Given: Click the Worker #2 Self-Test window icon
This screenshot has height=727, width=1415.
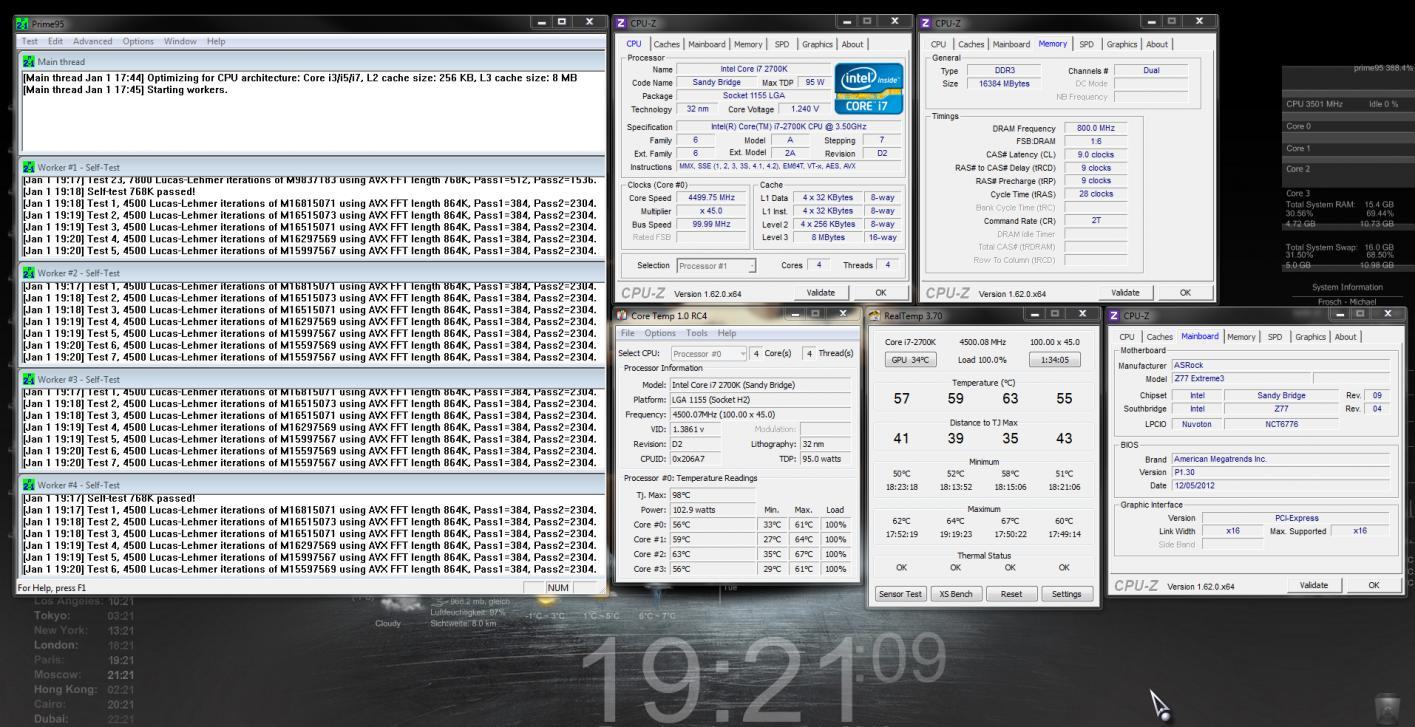Looking at the screenshot, I should pyautogui.click(x=28, y=273).
